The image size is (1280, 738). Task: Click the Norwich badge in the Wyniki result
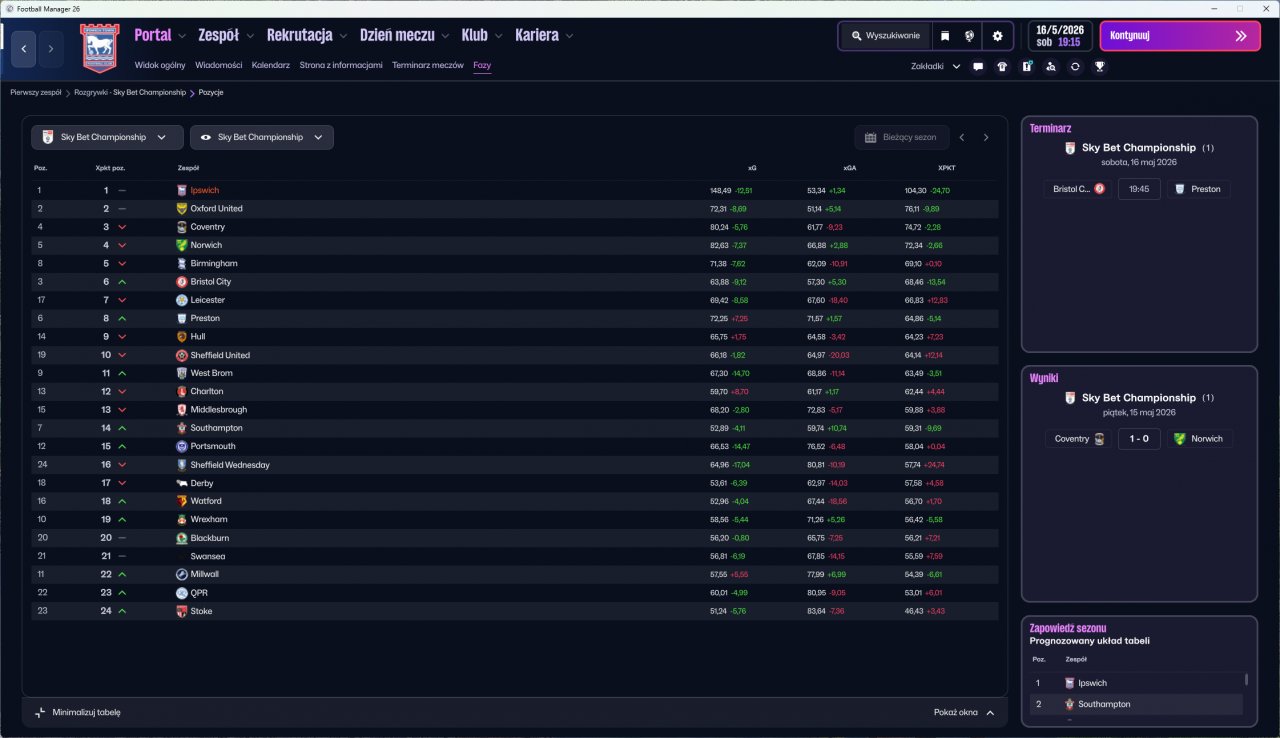(1179, 439)
